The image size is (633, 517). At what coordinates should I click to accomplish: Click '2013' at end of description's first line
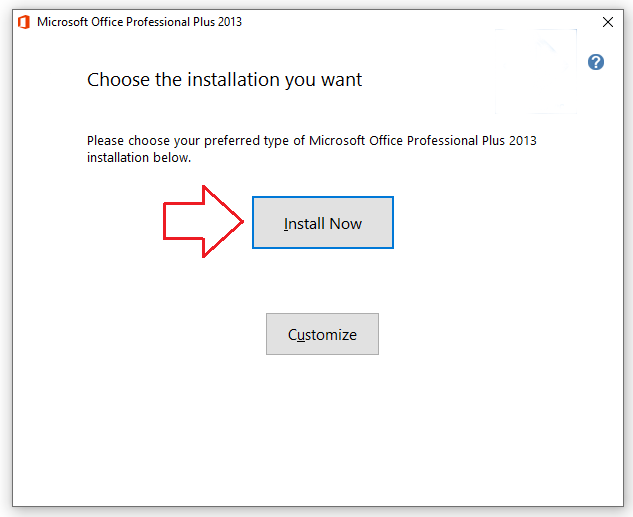(x=522, y=141)
